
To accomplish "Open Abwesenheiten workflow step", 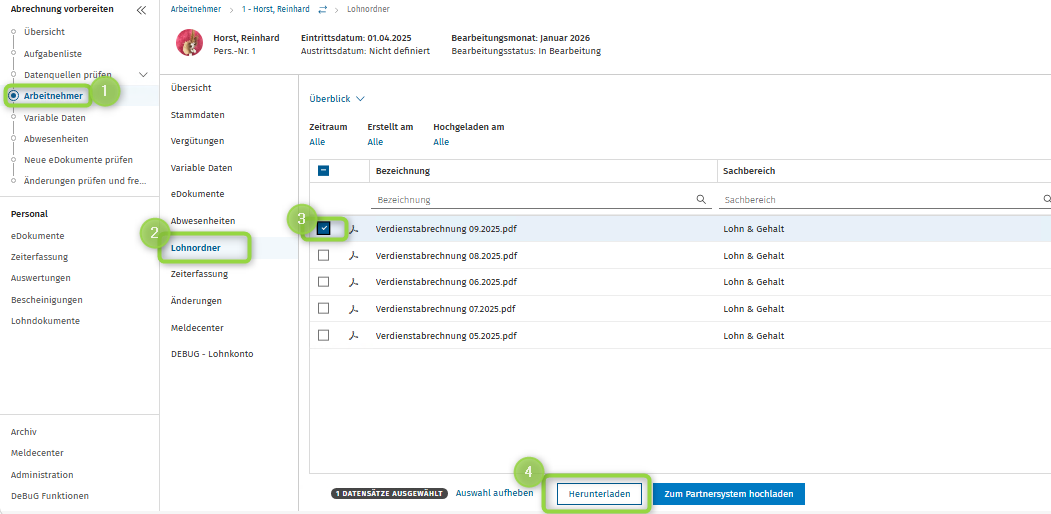I will (56, 139).
